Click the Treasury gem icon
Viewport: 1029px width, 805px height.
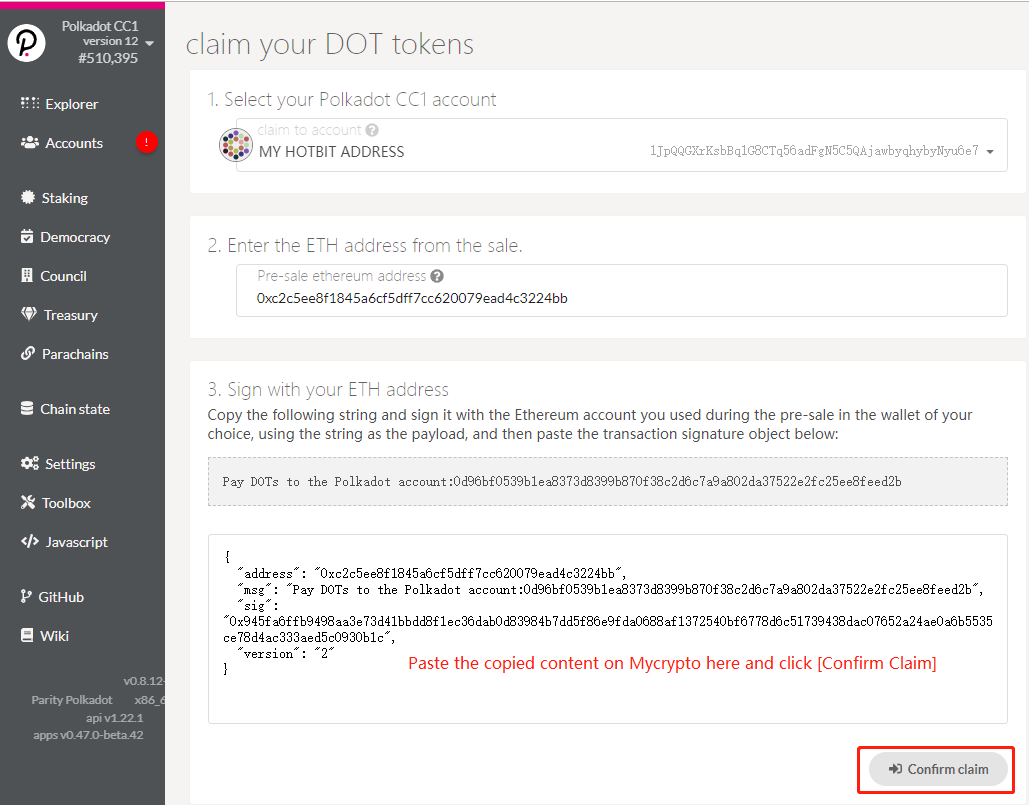click(x=28, y=315)
